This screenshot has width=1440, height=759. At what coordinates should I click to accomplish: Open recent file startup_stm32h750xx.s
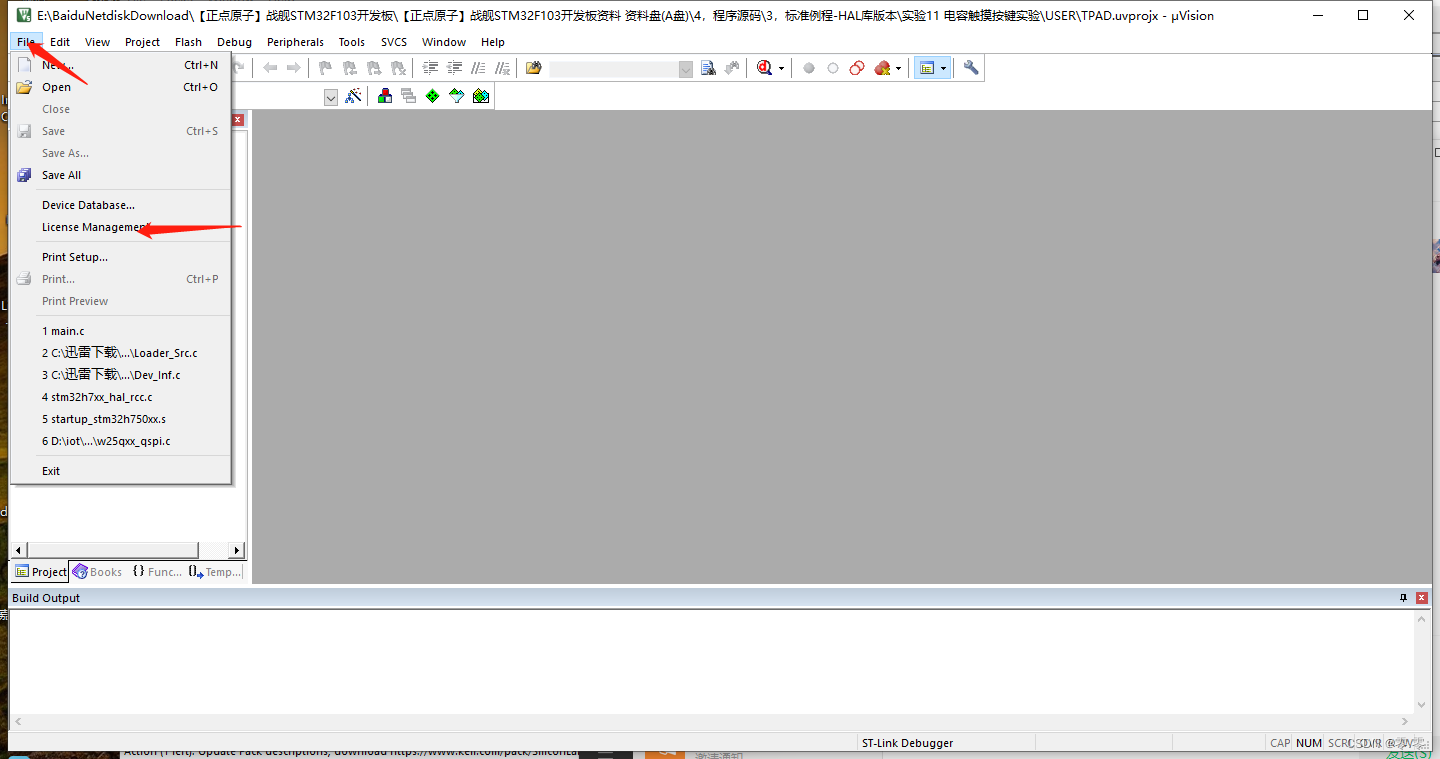tap(121, 419)
